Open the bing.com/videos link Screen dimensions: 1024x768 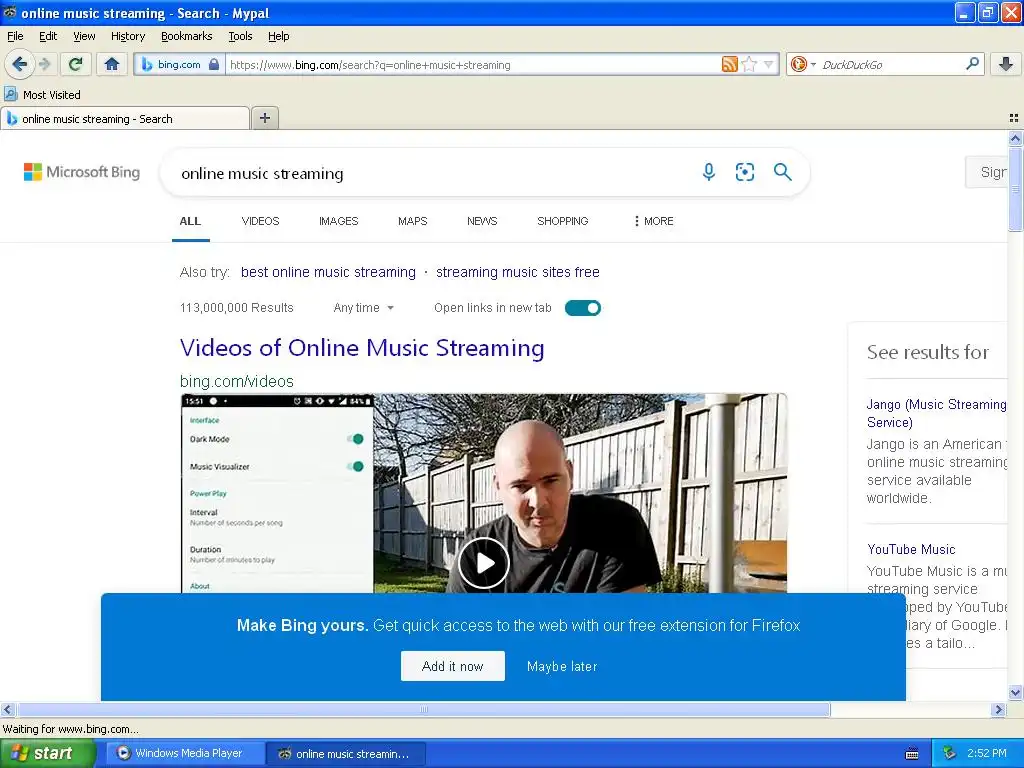(x=236, y=381)
